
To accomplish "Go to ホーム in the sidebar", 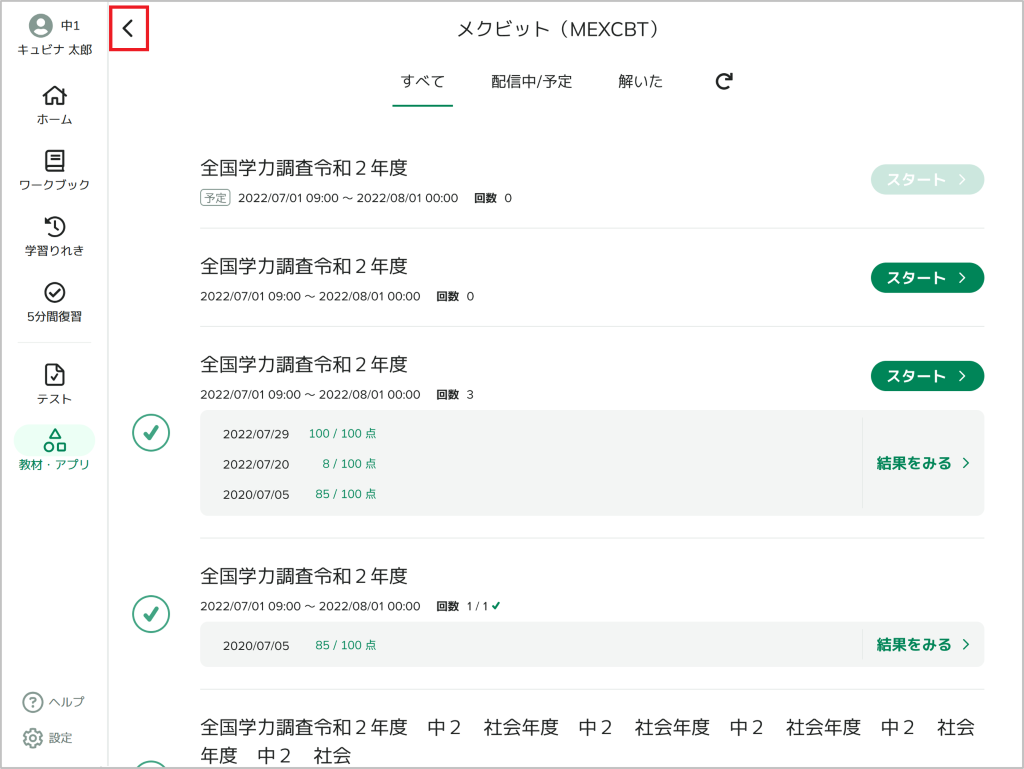I will coord(54,105).
